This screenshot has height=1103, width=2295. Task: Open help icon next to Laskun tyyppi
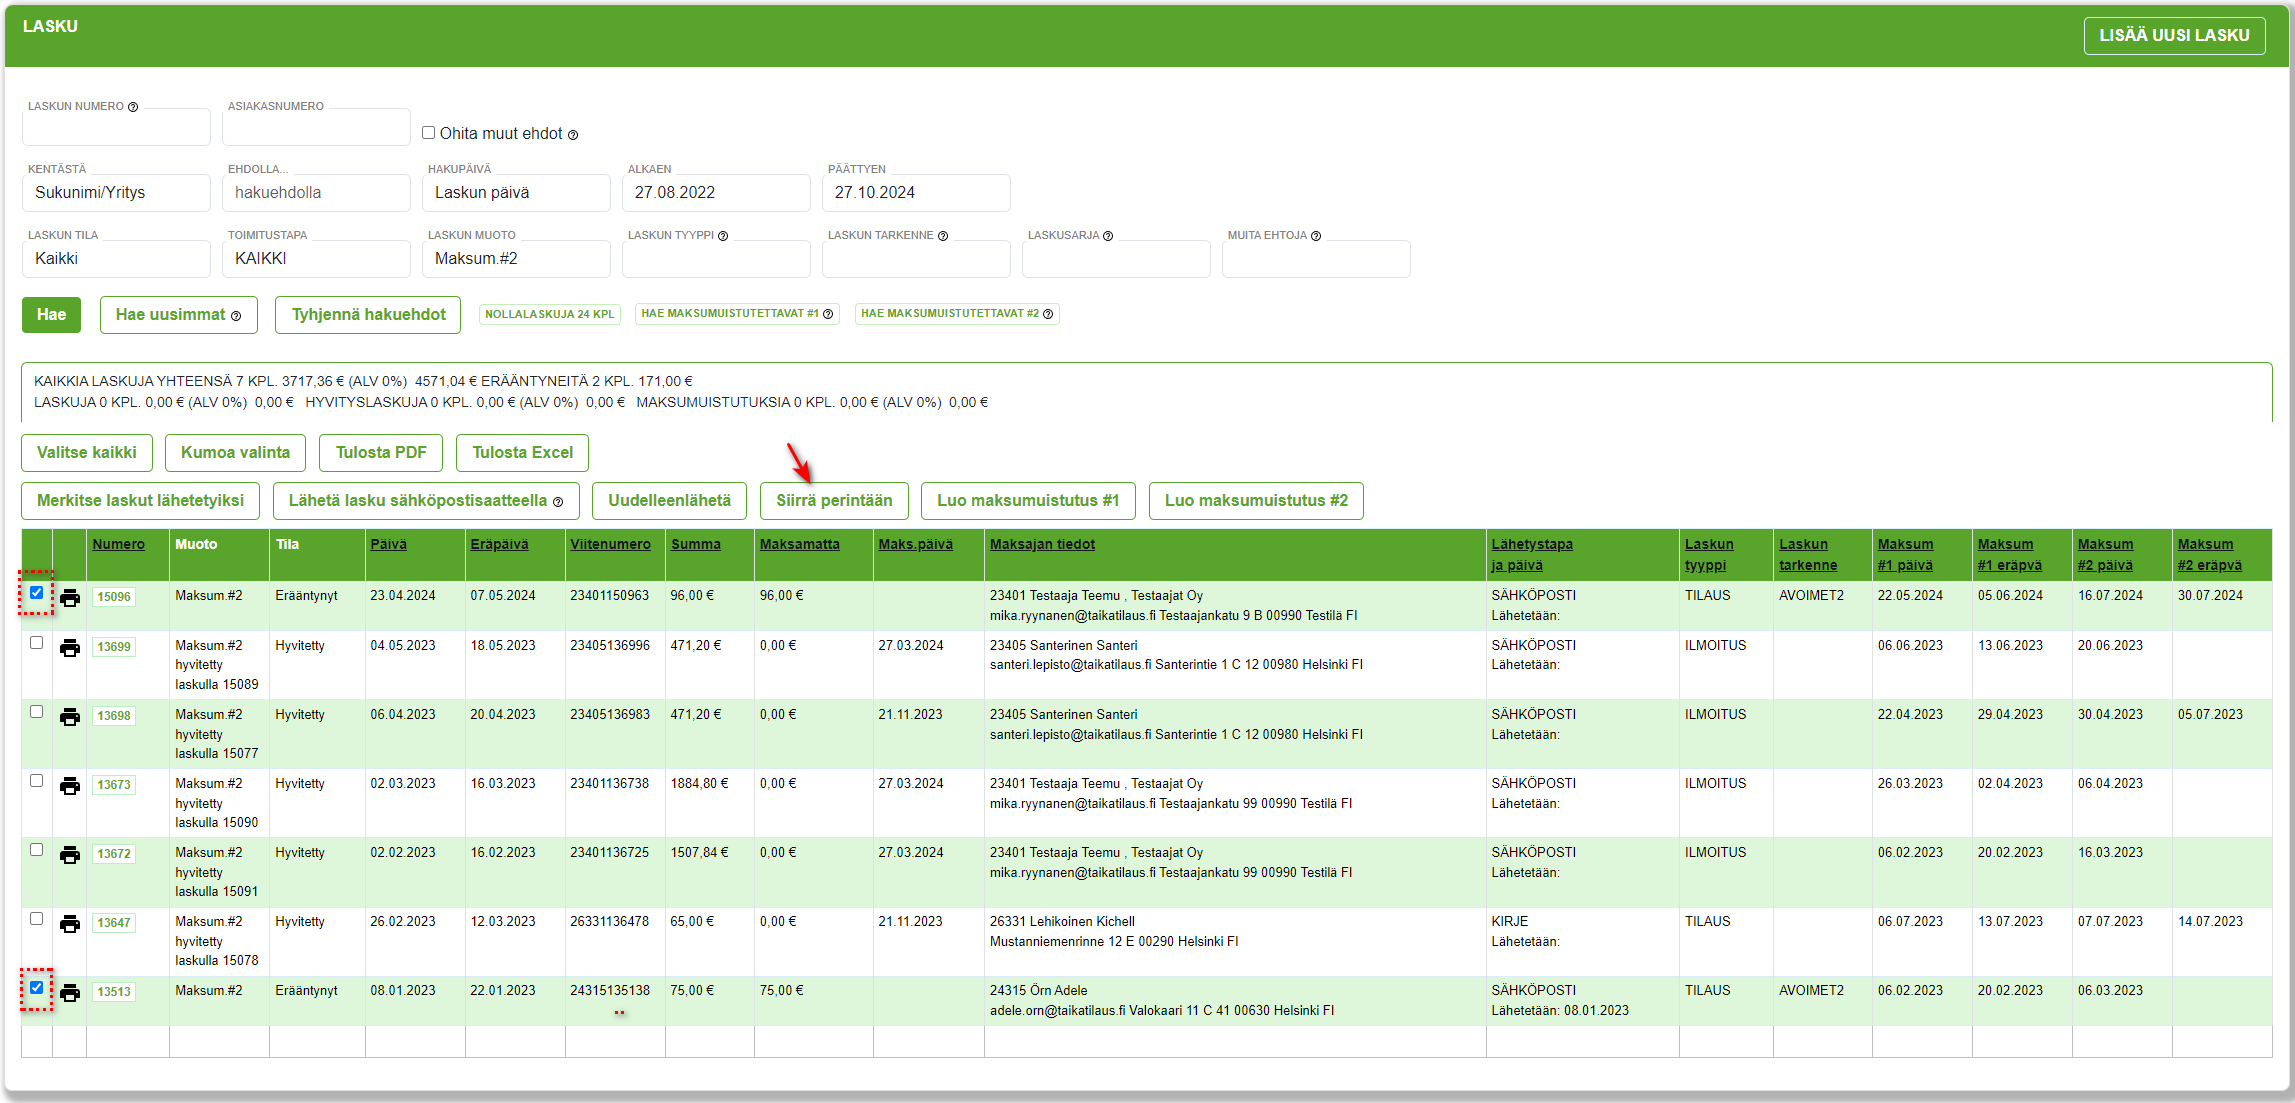click(723, 236)
